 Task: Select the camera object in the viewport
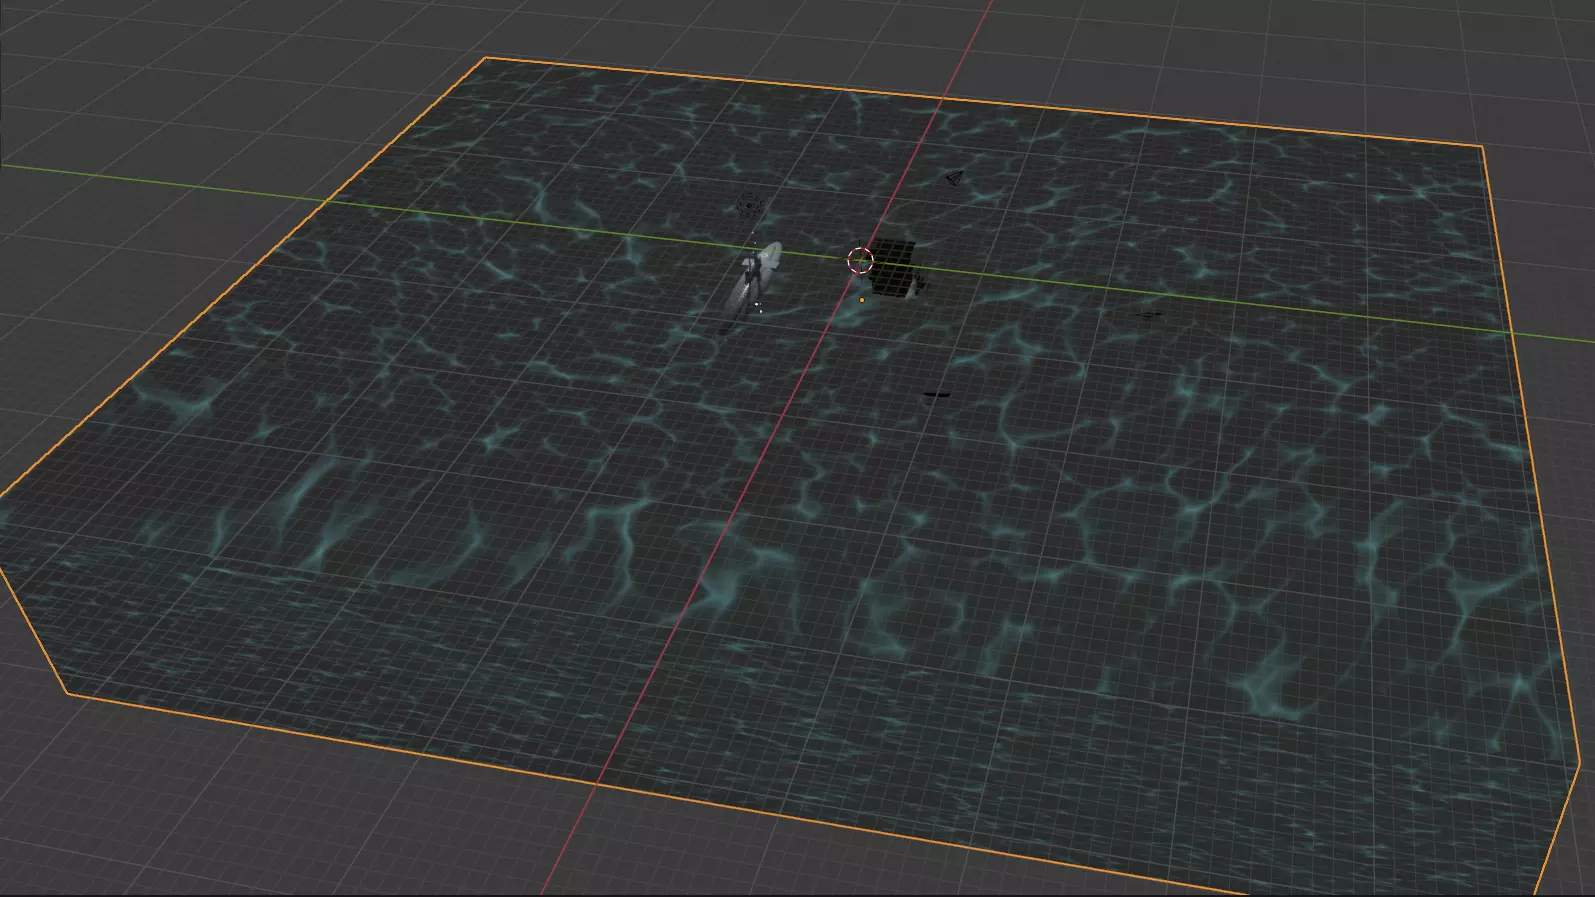(x=954, y=178)
